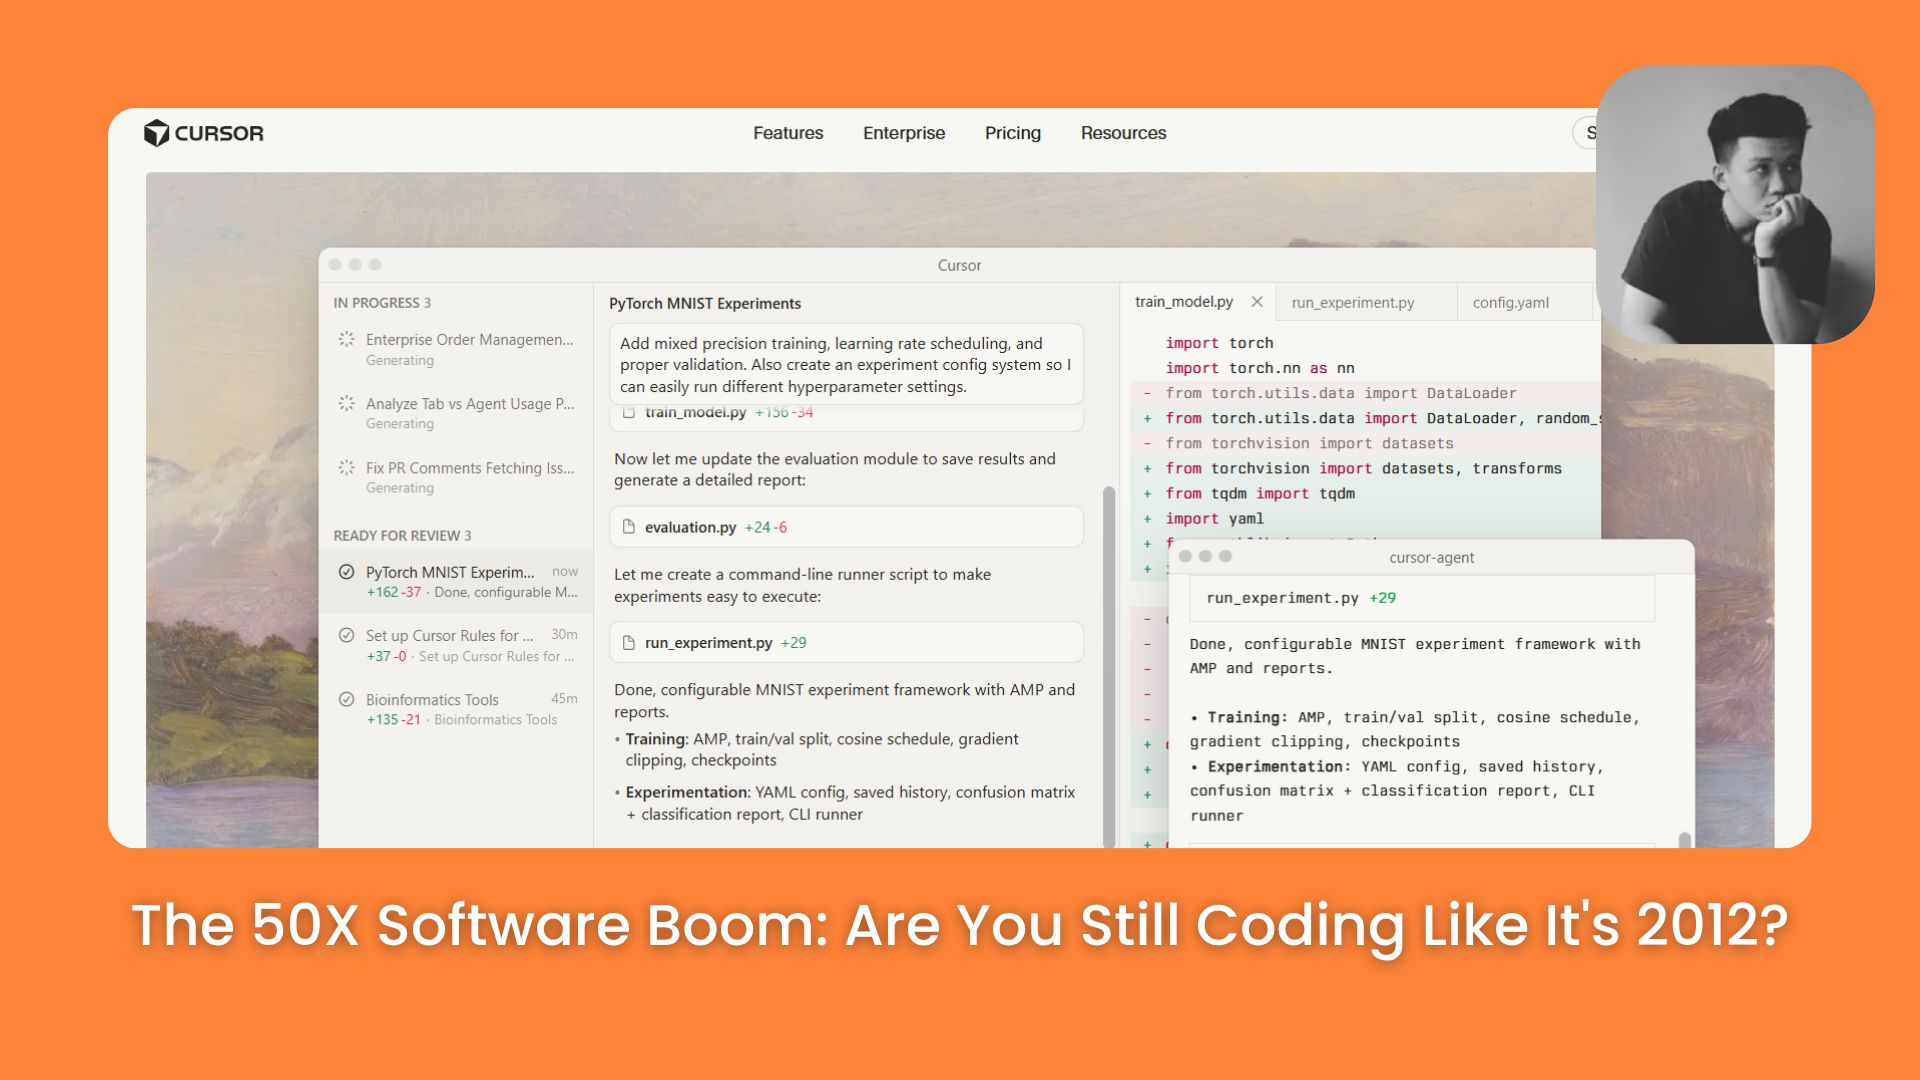Open the Resources navigation menu
This screenshot has width=1920, height=1080.
point(1123,133)
